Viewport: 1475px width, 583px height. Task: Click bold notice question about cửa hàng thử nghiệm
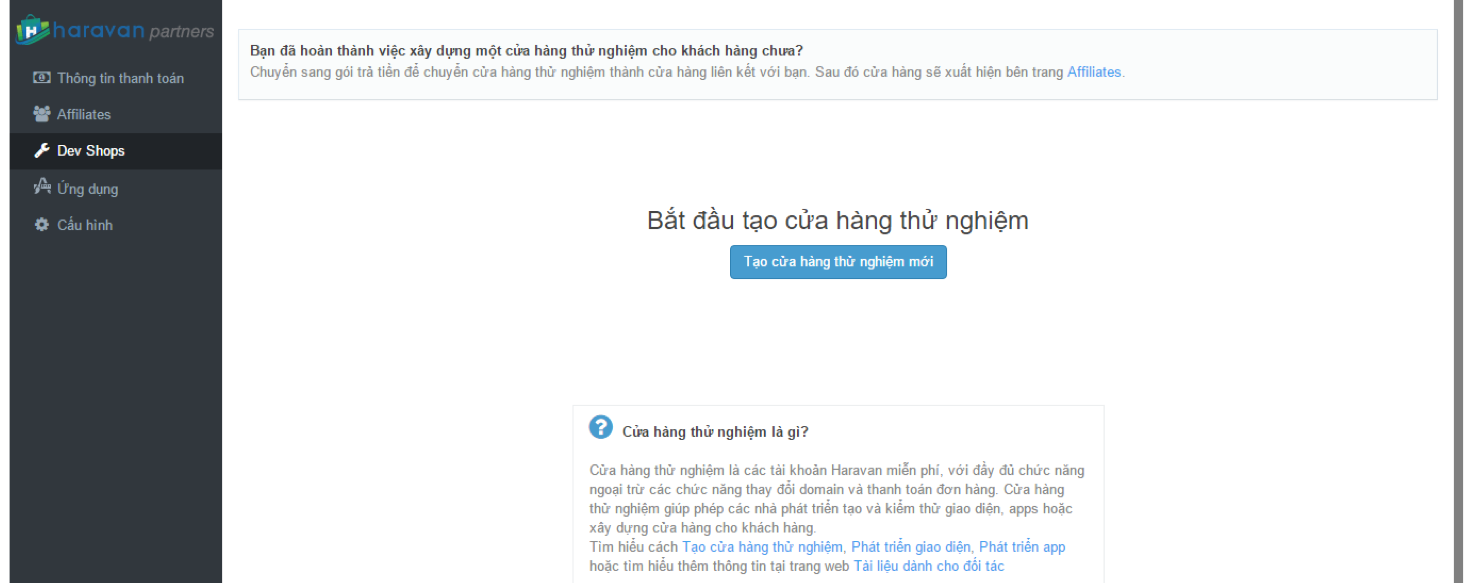(527, 50)
